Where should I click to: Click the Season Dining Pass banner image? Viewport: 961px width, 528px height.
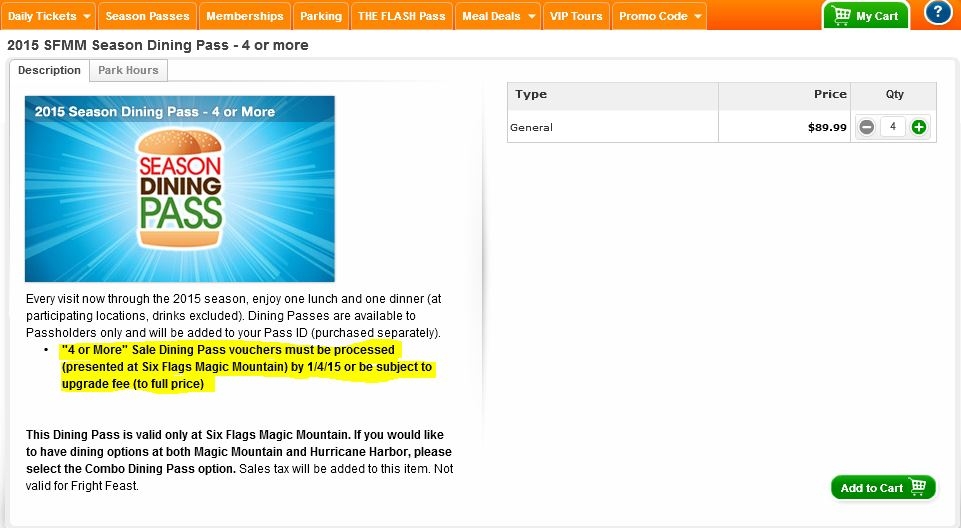tap(180, 189)
